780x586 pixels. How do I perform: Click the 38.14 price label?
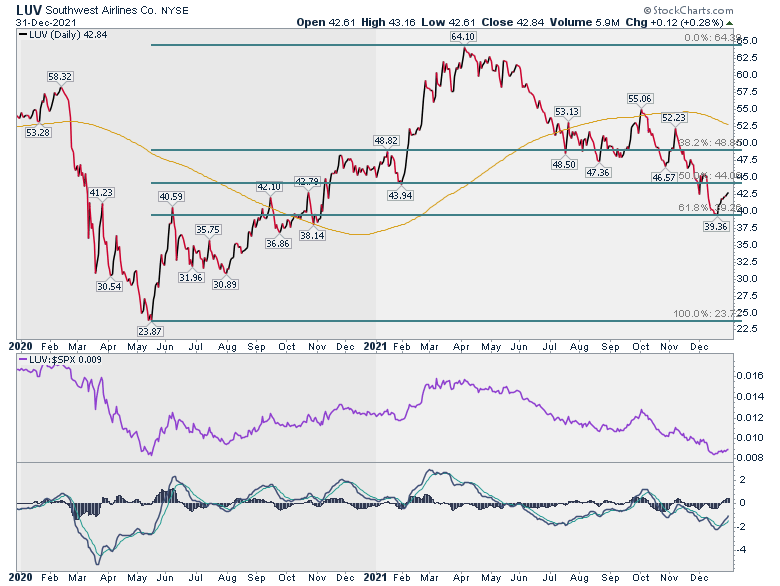pos(312,236)
